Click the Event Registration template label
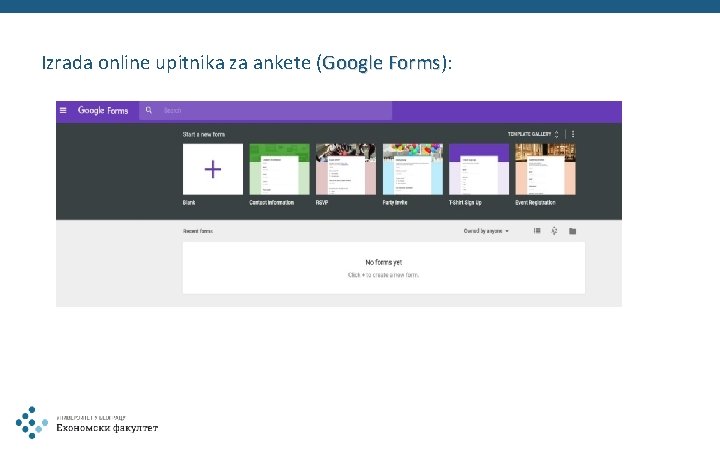 [535, 202]
